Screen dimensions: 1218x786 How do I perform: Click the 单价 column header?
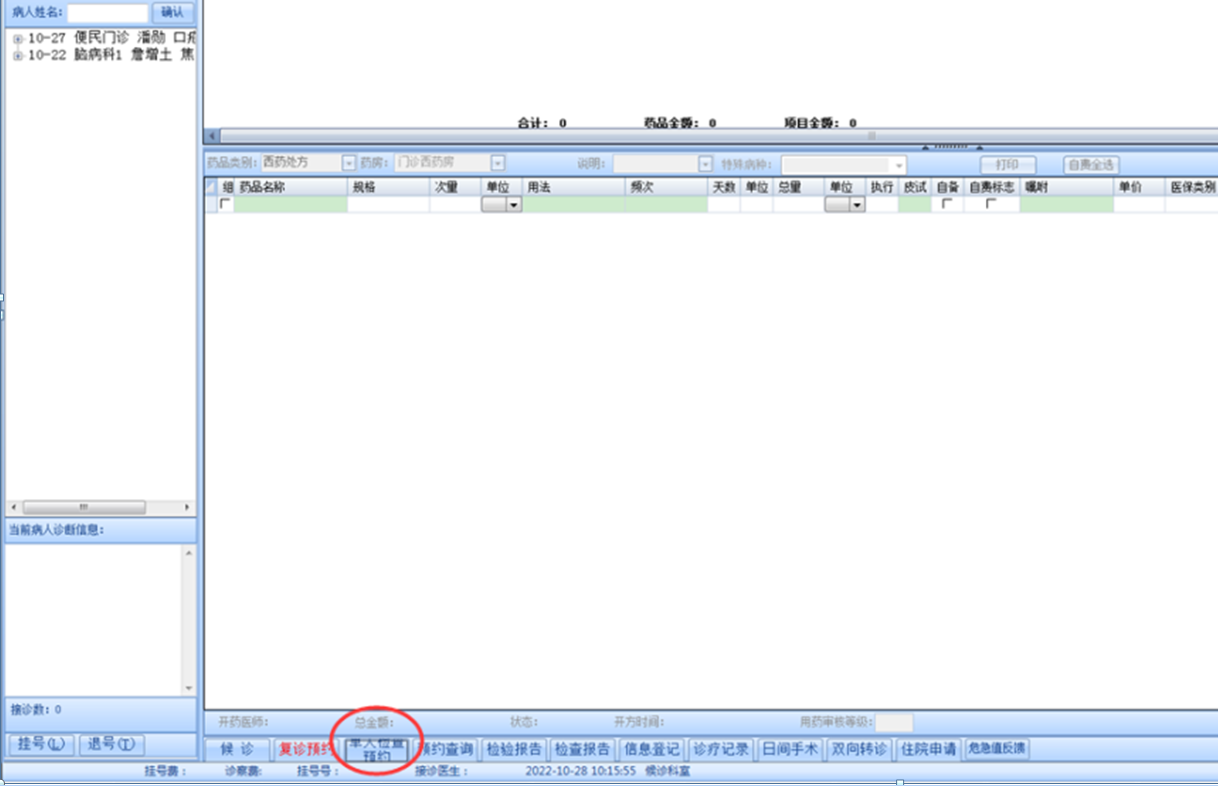click(1139, 187)
